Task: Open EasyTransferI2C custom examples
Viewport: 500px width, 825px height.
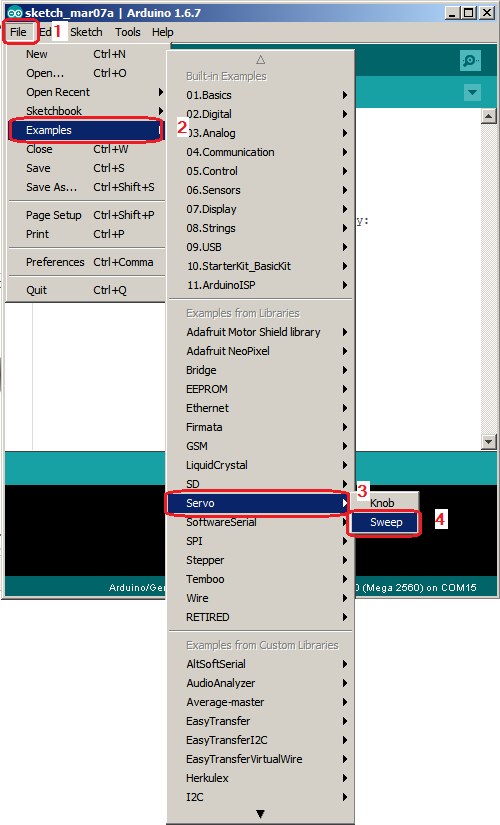Action: 261,740
